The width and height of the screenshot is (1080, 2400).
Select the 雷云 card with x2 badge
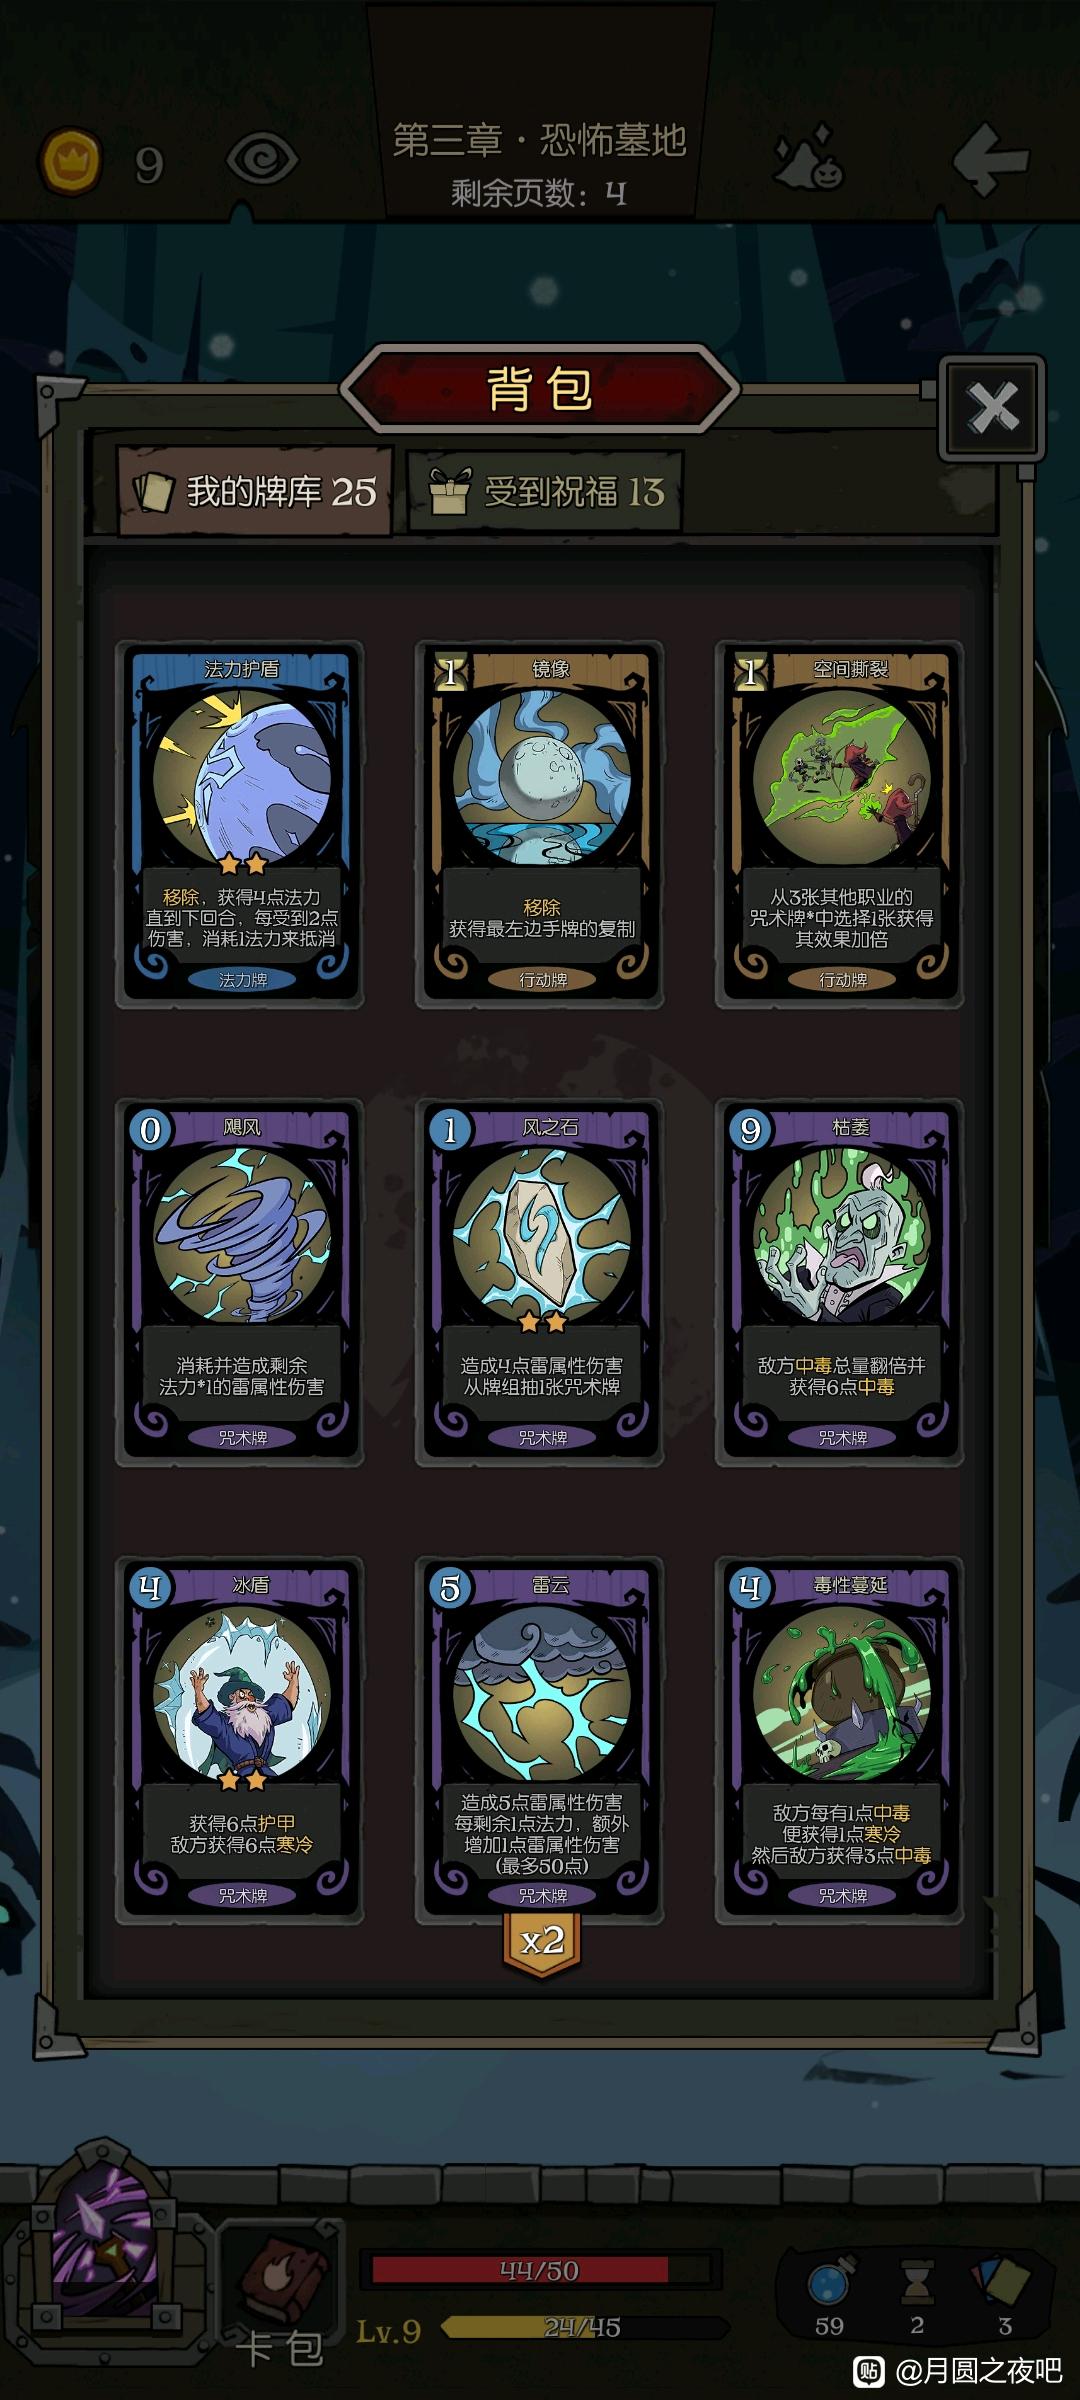point(540,1740)
